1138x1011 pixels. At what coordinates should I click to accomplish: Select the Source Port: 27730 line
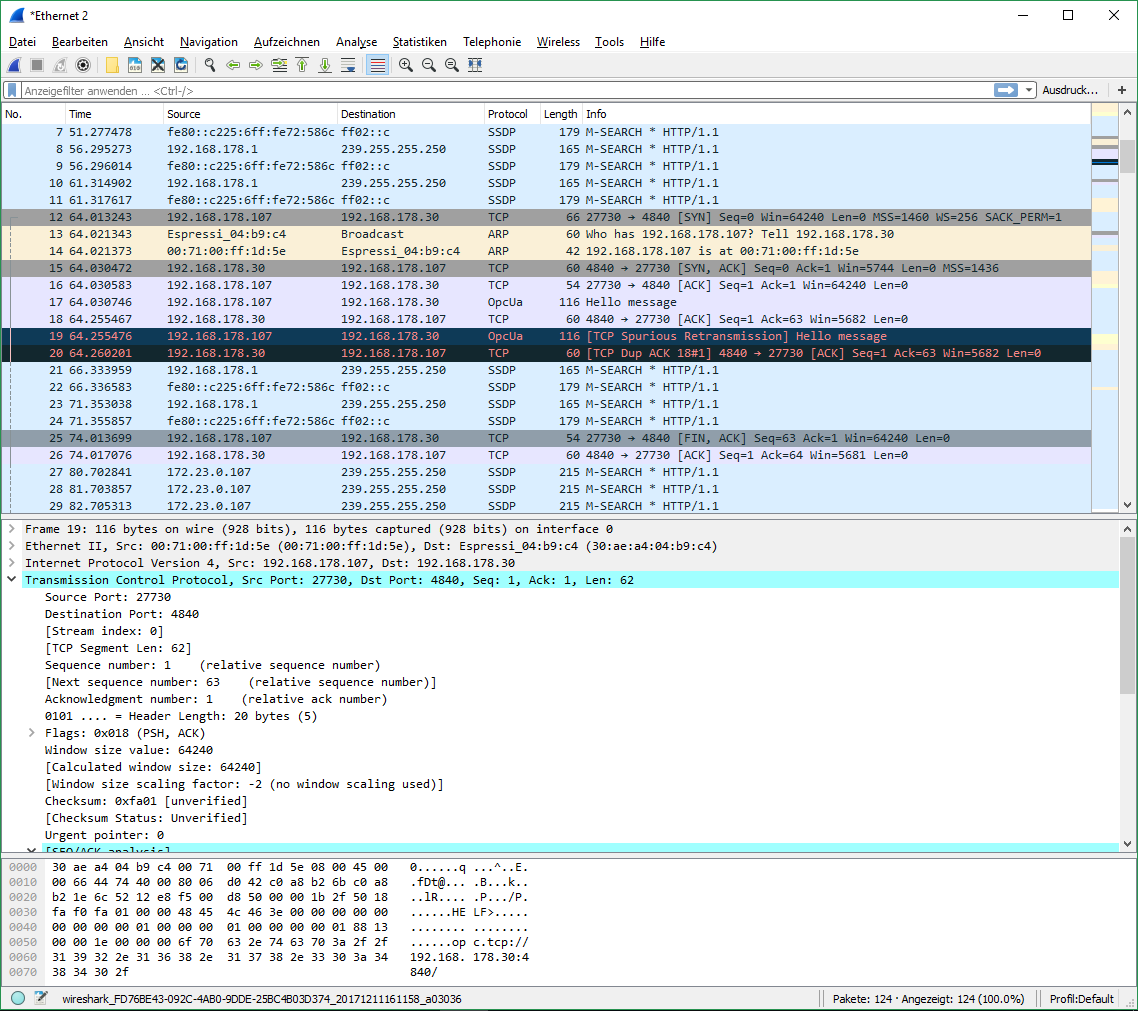click(108, 597)
